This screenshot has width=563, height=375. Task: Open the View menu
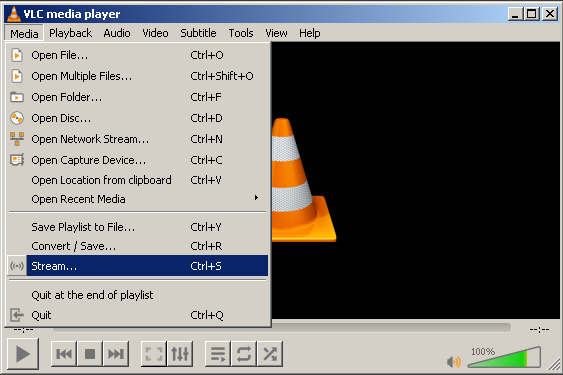point(276,33)
